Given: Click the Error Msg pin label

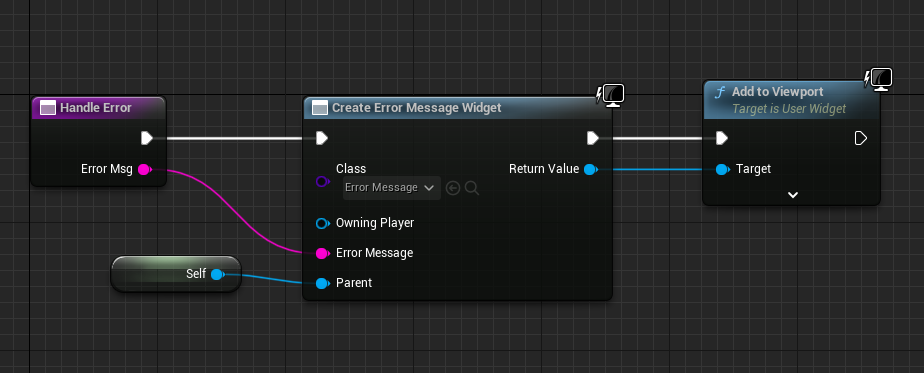Looking at the screenshot, I should tap(107, 170).
